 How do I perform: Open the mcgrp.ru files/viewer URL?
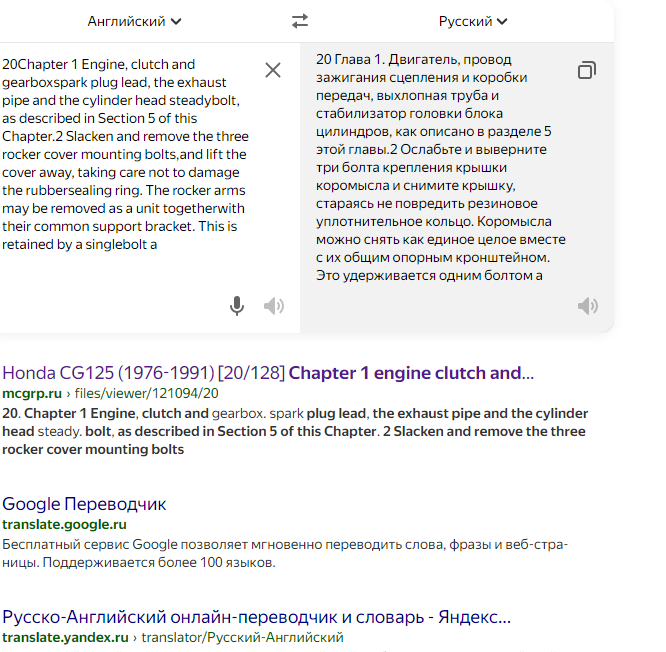pos(110,393)
